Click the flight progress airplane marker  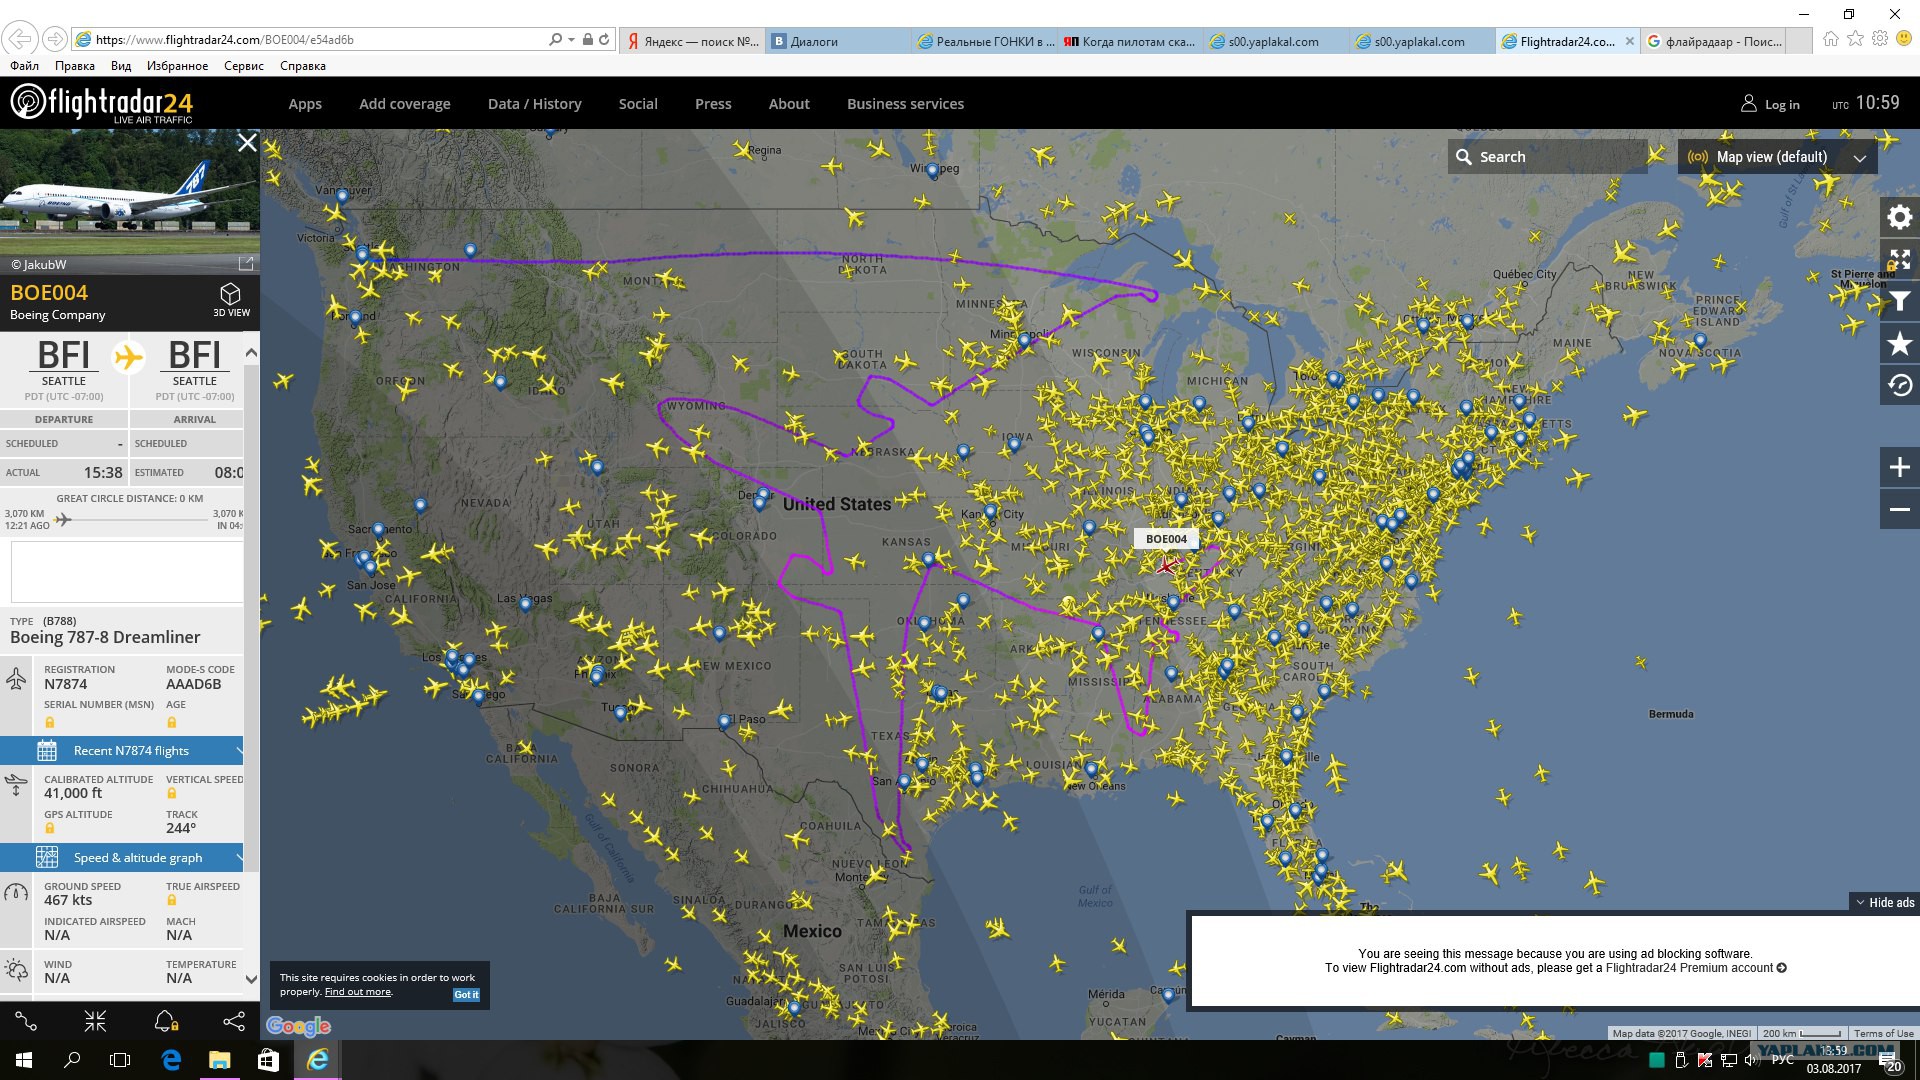click(x=63, y=519)
